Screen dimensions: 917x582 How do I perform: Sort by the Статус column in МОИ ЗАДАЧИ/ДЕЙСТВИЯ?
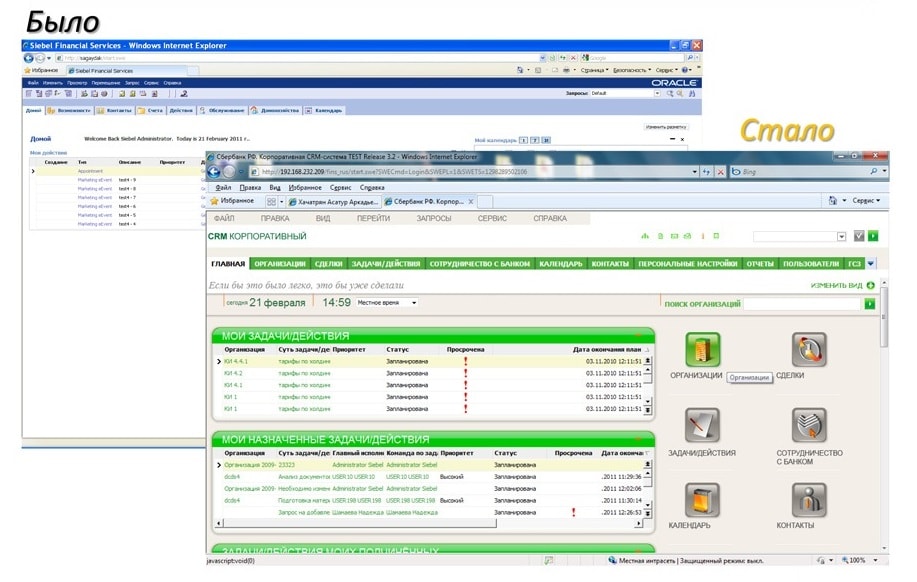tap(397, 349)
